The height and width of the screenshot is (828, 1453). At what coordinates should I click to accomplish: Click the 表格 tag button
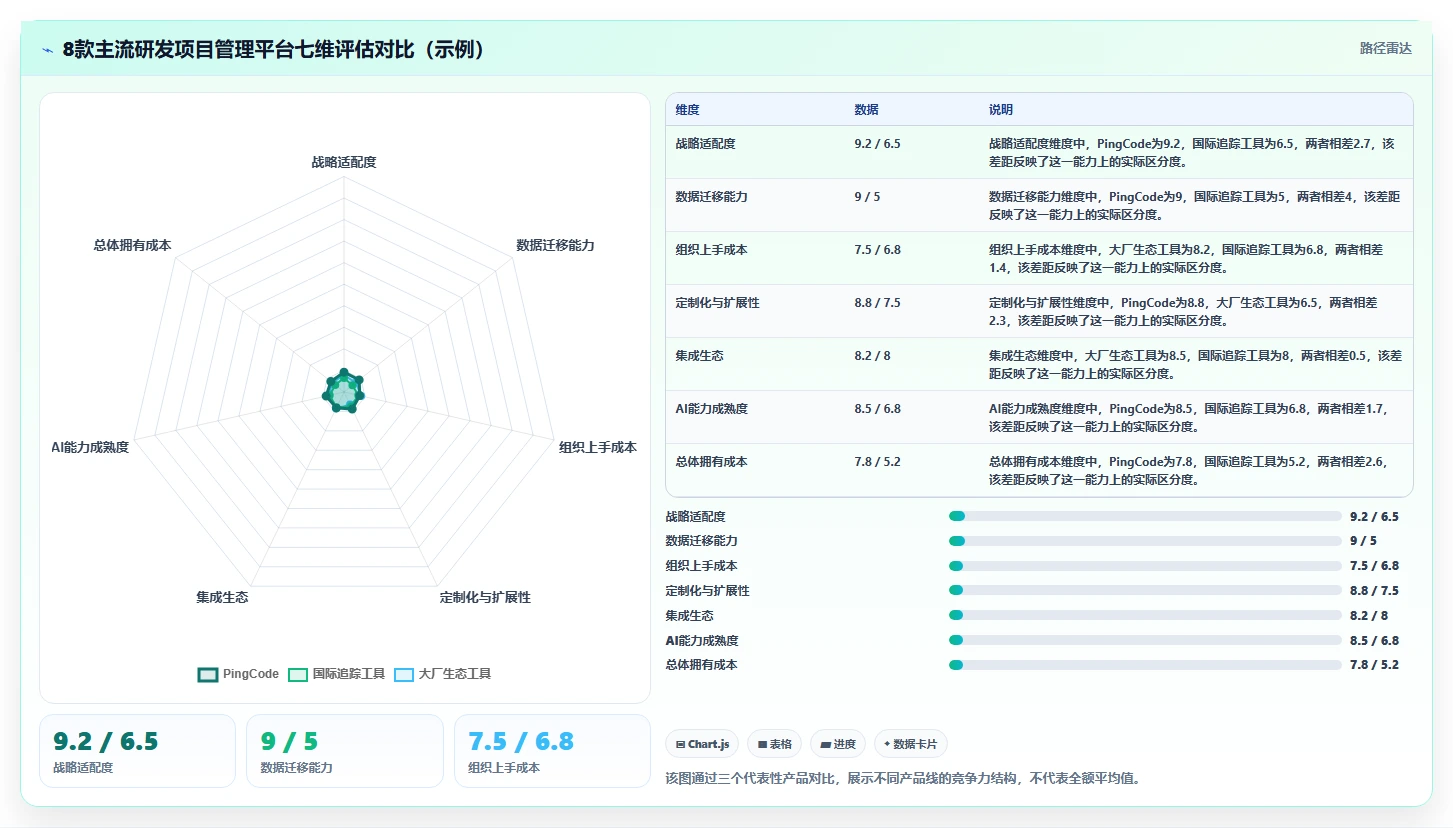775,744
